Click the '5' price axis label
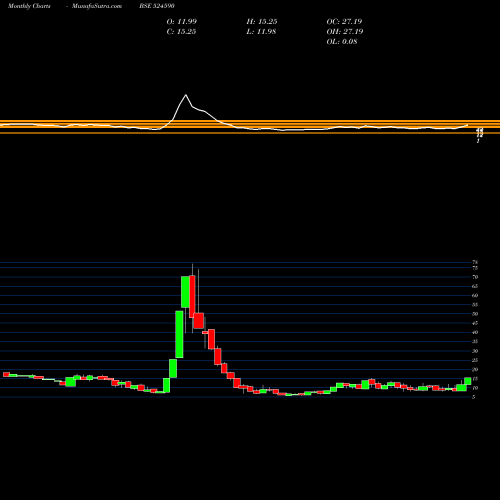Screen dimensions: 500x500 click(x=474, y=397)
